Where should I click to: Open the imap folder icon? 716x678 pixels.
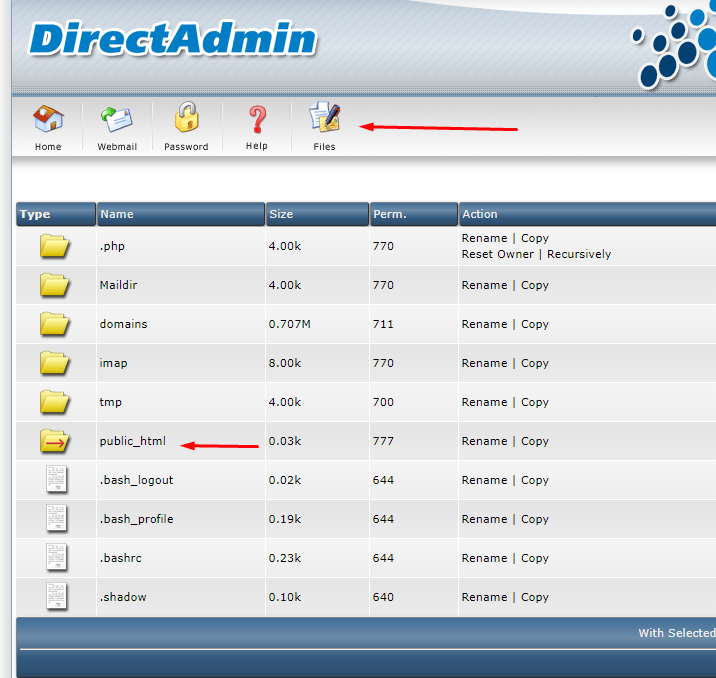[54, 363]
